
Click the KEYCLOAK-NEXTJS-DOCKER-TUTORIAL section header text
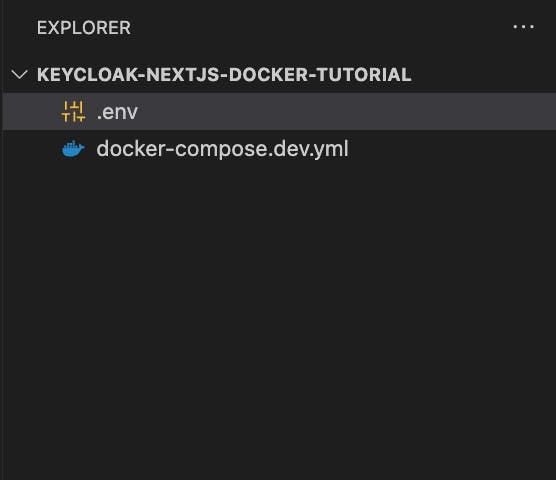224,74
